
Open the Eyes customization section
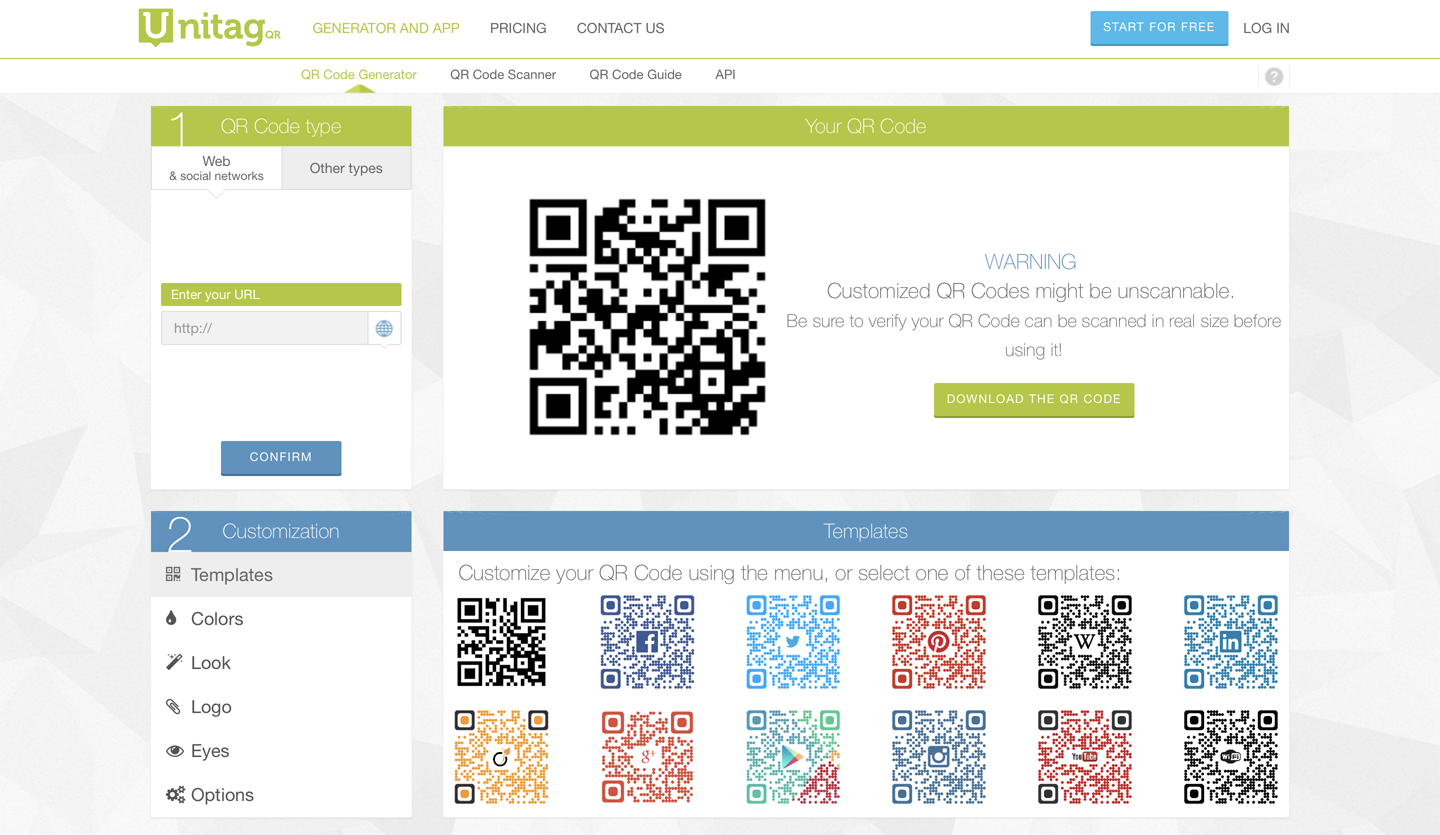(x=281, y=750)
